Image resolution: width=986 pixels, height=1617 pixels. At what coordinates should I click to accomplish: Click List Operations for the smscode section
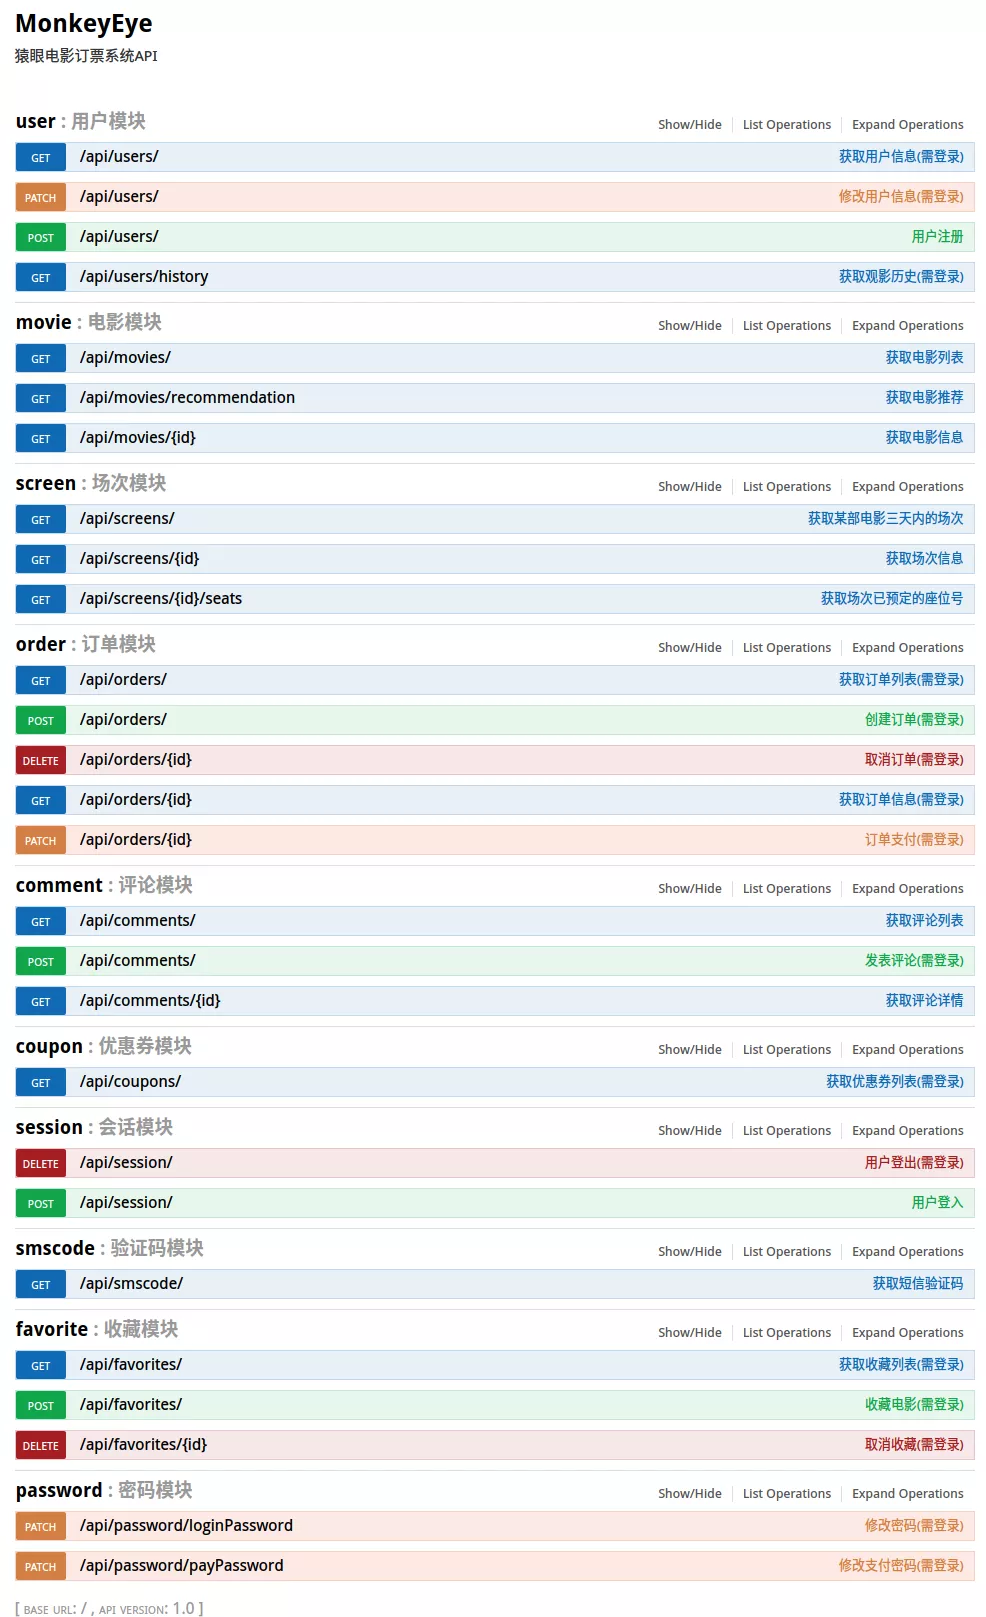[x=787, y=1252]
